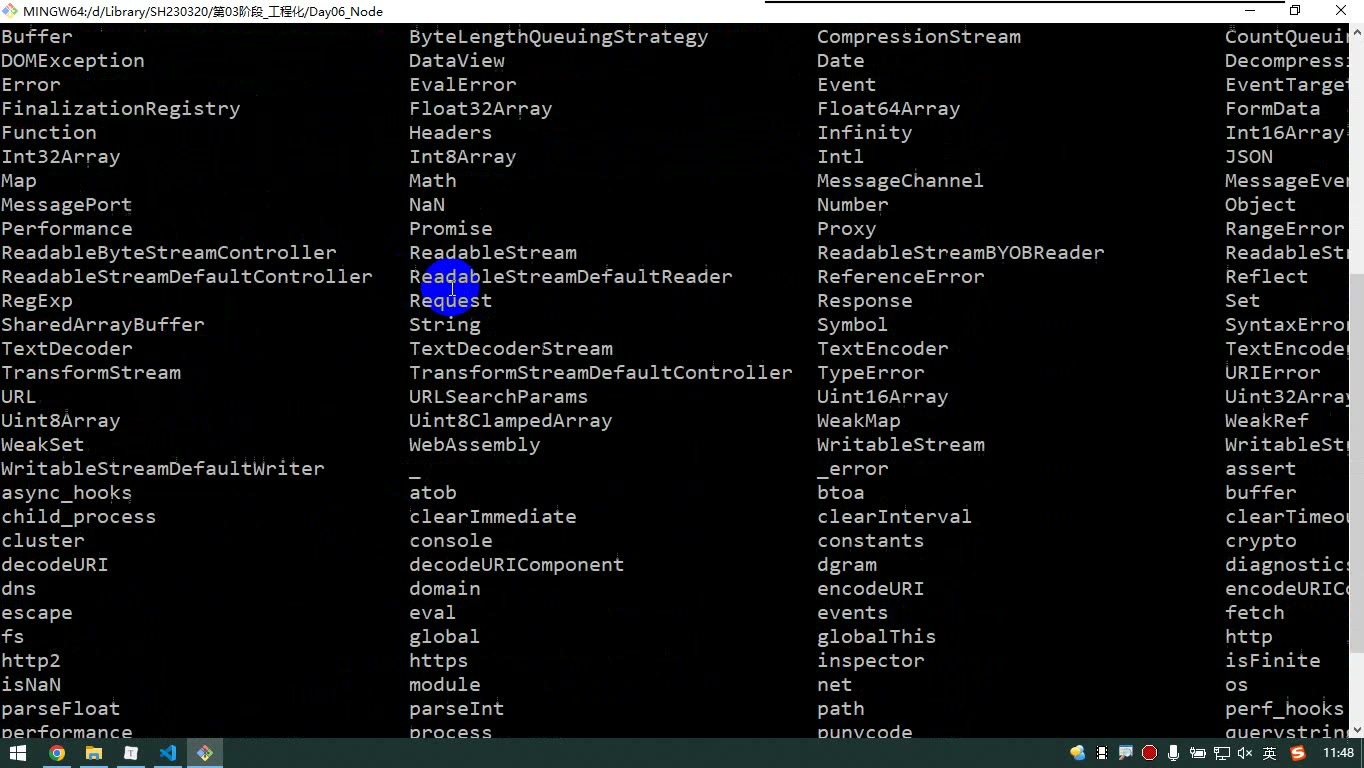Open the 11:48 system clock
Screen dimensions: 1364x768
[x=1338, y=753]
